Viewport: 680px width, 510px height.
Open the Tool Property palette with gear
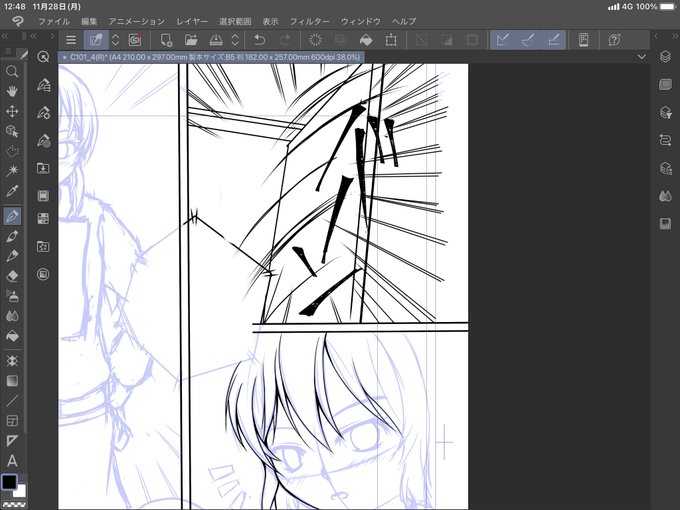click(43, 113)
